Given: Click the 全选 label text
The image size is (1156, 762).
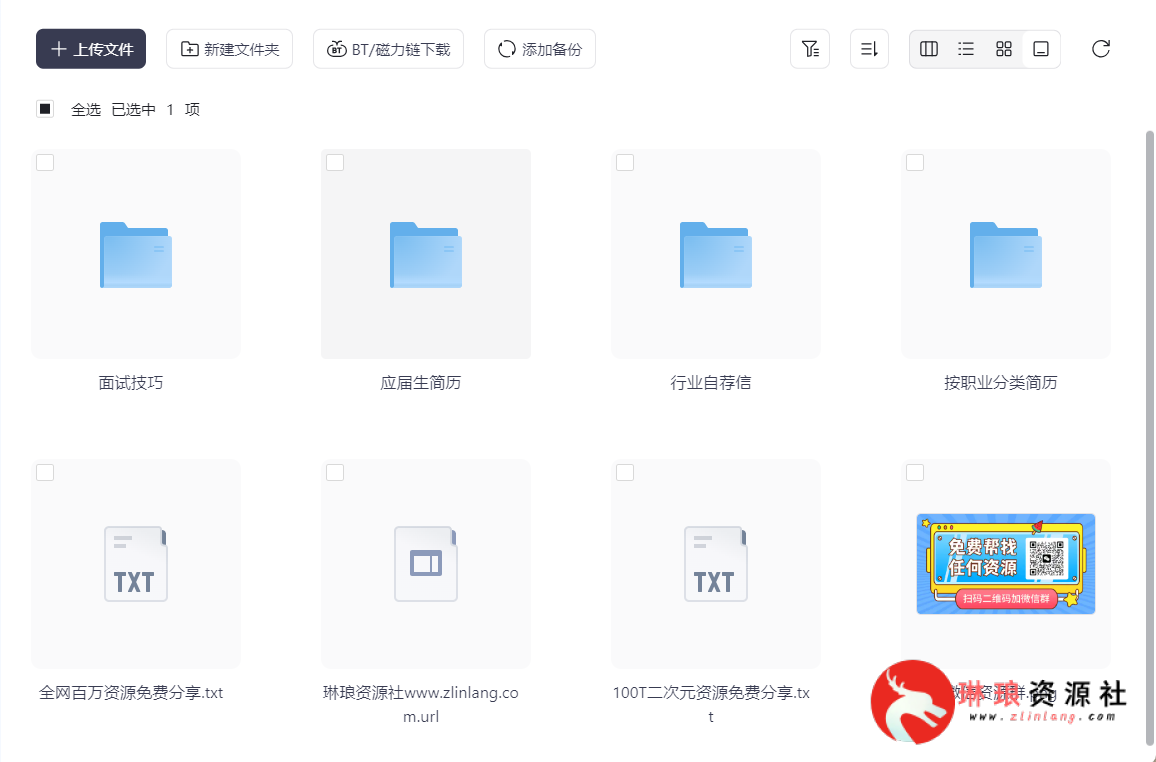Looking at the screenshot, I should point(86,110).
